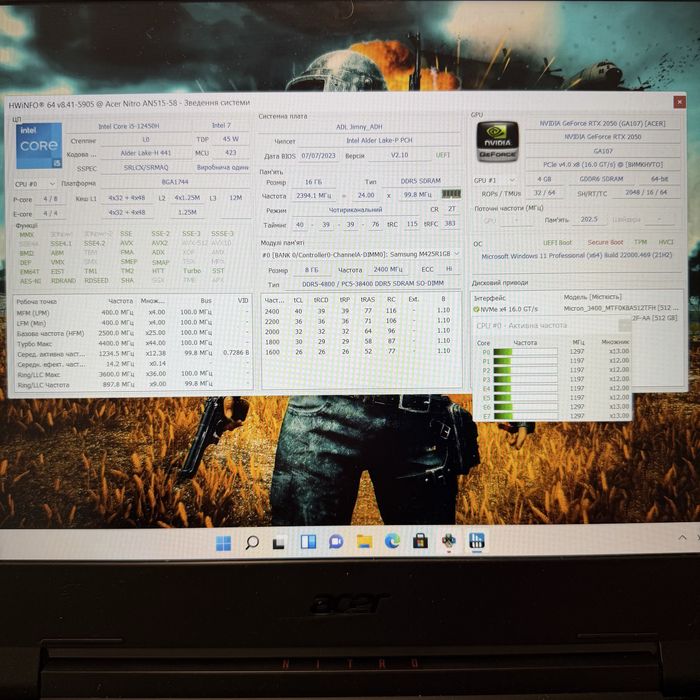Image resolution: width=700 pixels, height=700 pixels.
Task: Click the VID value '0.7286 В'
Action: (x=236, y=353)
